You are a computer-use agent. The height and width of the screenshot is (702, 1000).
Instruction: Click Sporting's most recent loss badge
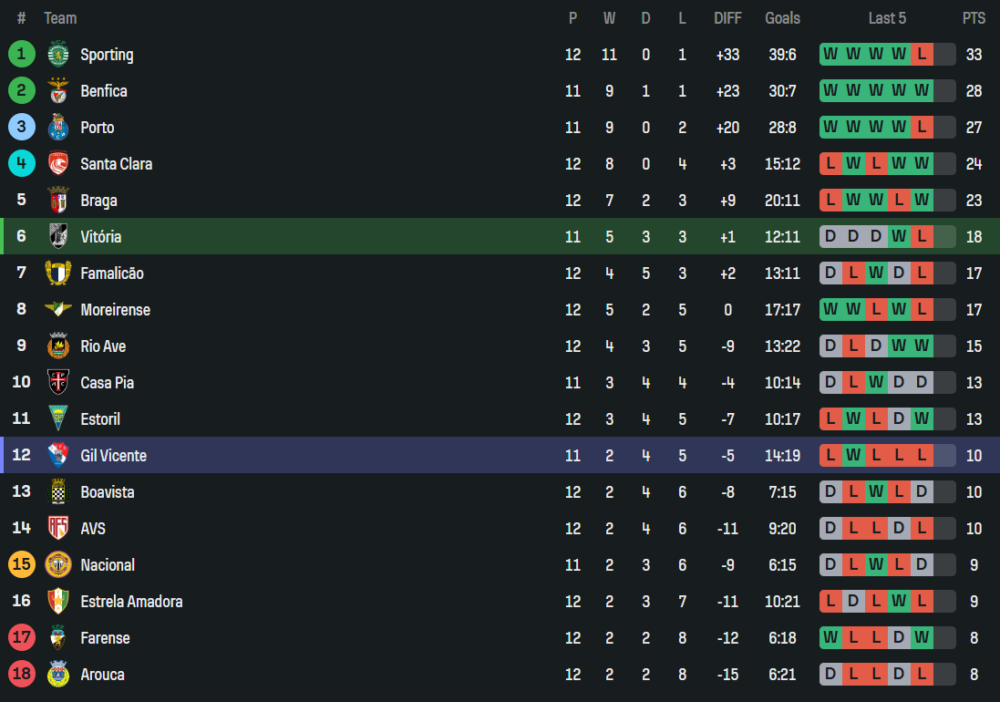click(922, 55)
